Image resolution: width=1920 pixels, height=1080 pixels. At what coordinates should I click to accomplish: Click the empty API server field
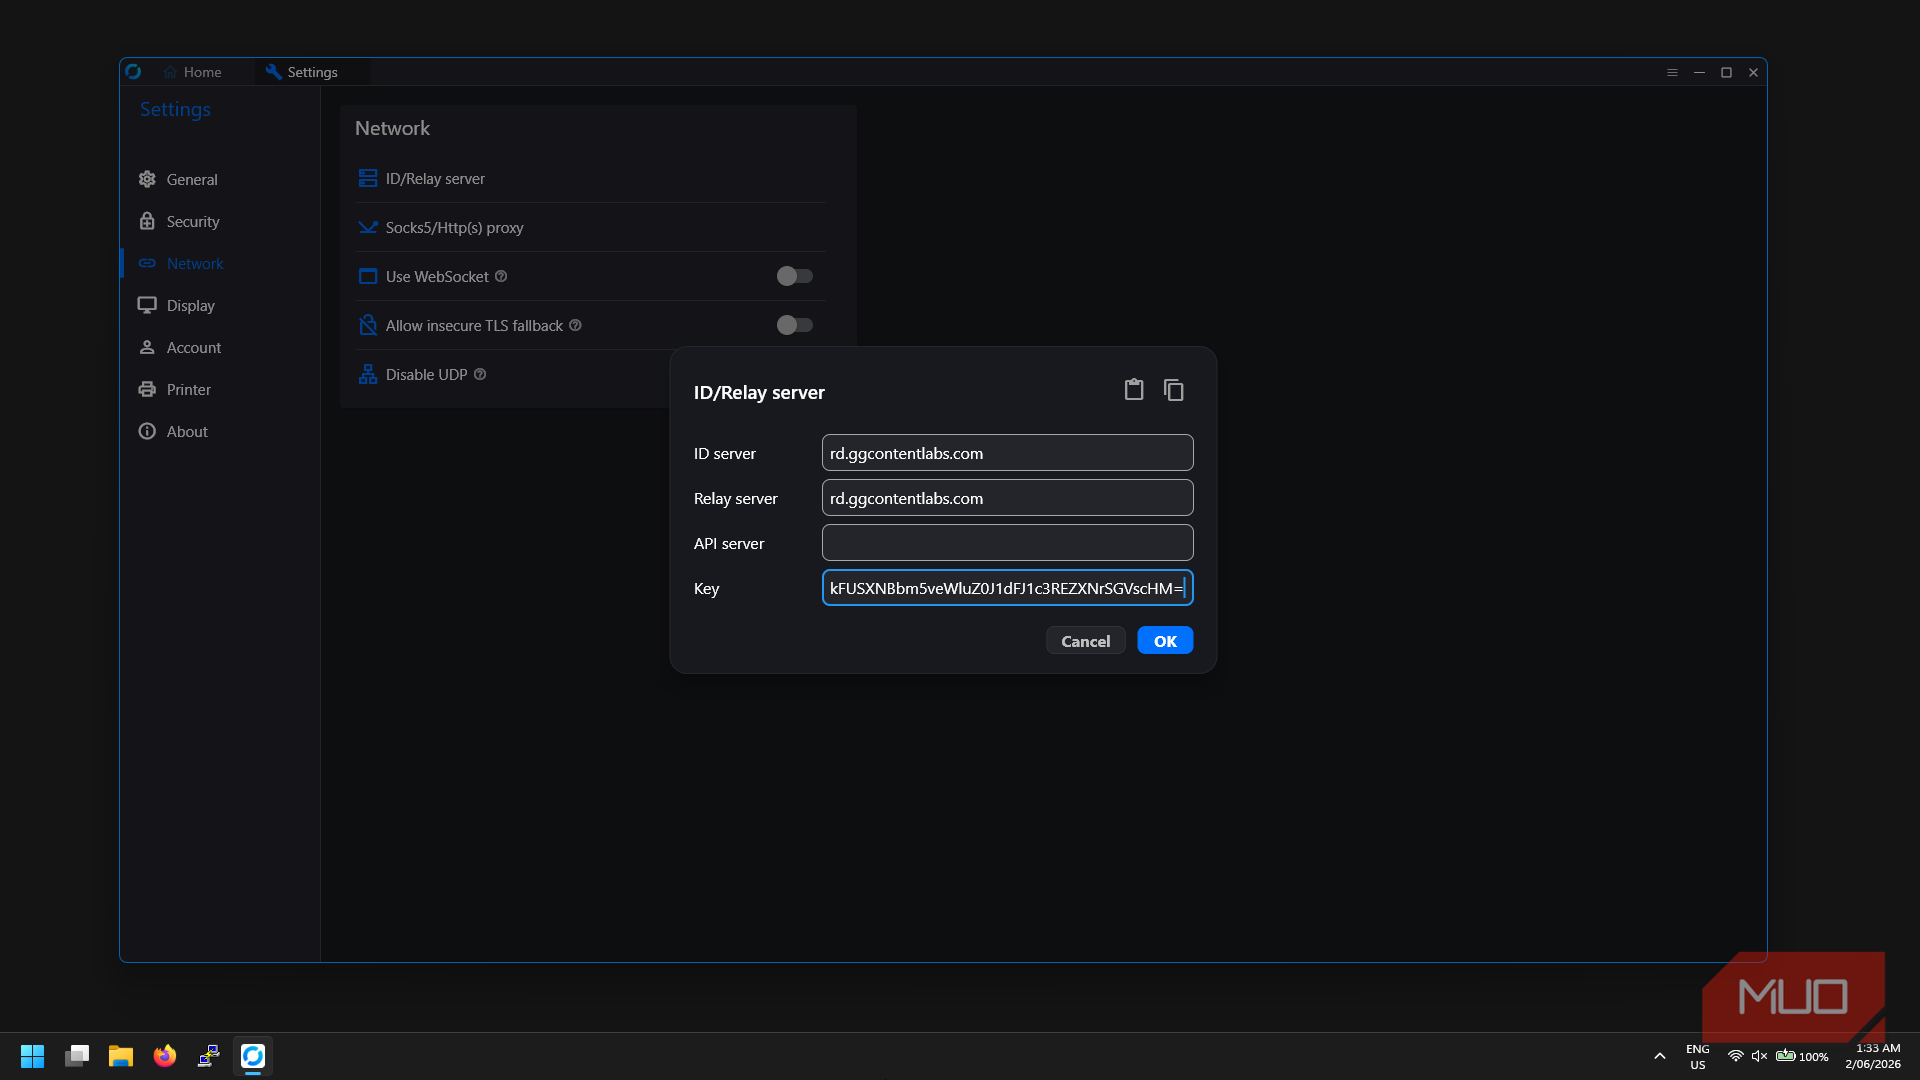point(1007,543)
